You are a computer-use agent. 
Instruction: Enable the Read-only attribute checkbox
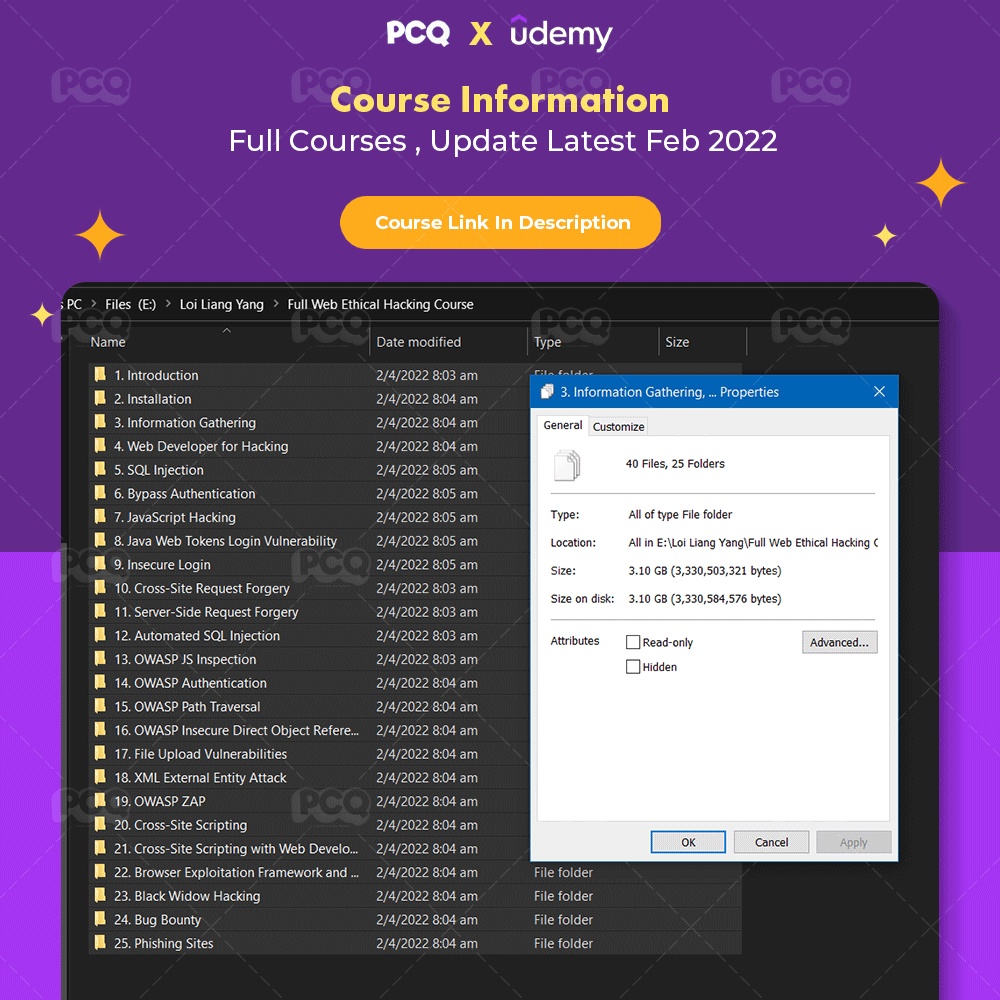(x=633, y=642)
